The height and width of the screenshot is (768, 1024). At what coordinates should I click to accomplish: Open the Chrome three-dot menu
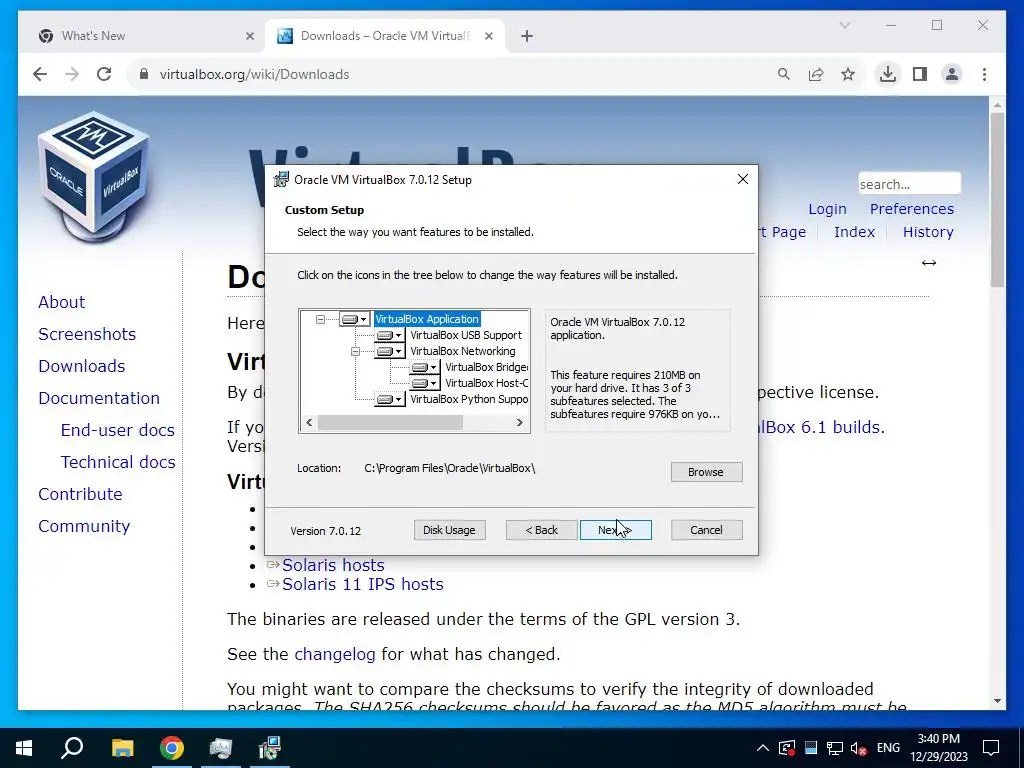coord(984,74)
